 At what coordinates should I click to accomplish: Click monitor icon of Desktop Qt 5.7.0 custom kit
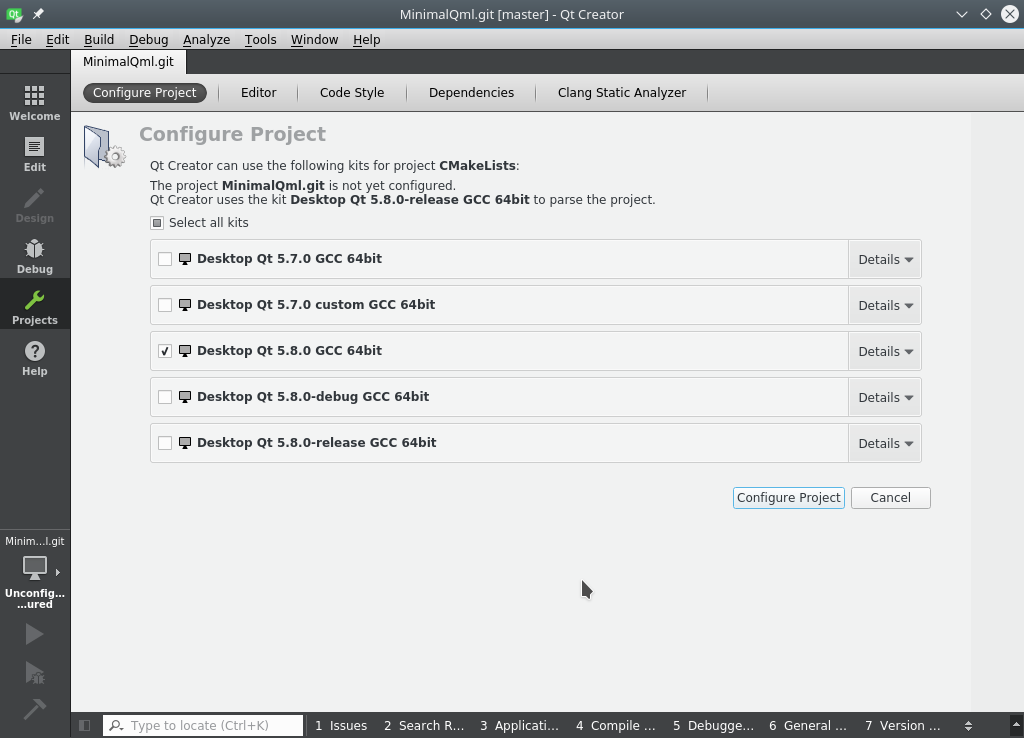(x=185, y=305)
